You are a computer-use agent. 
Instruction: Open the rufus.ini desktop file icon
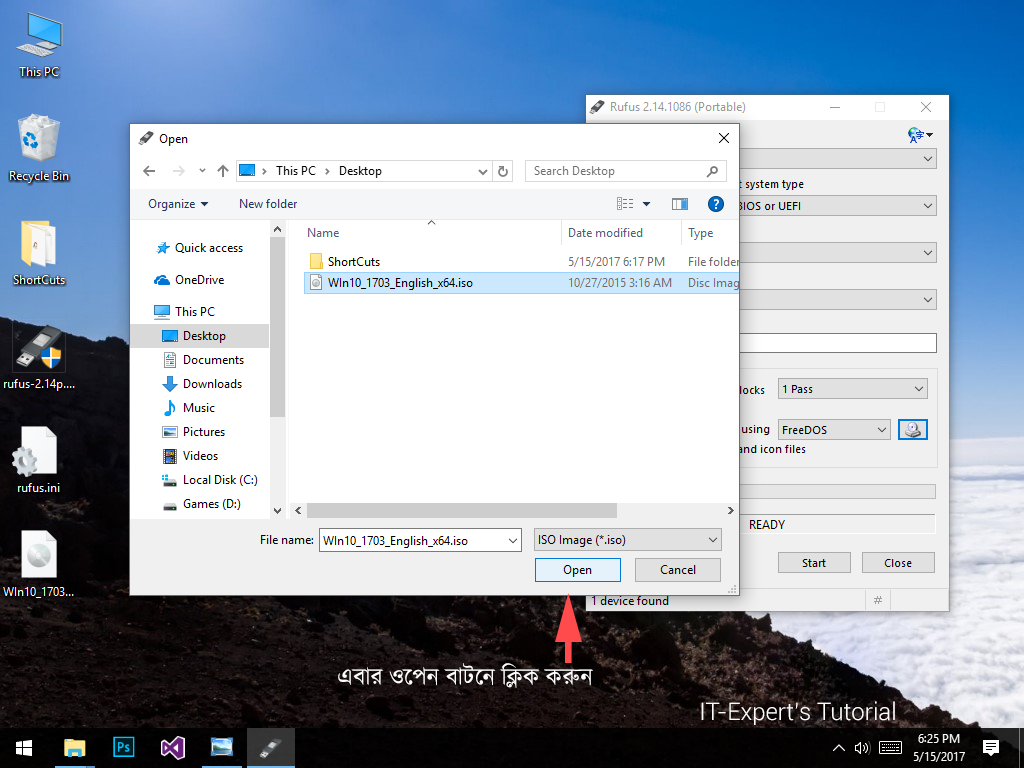pos(38,462)
